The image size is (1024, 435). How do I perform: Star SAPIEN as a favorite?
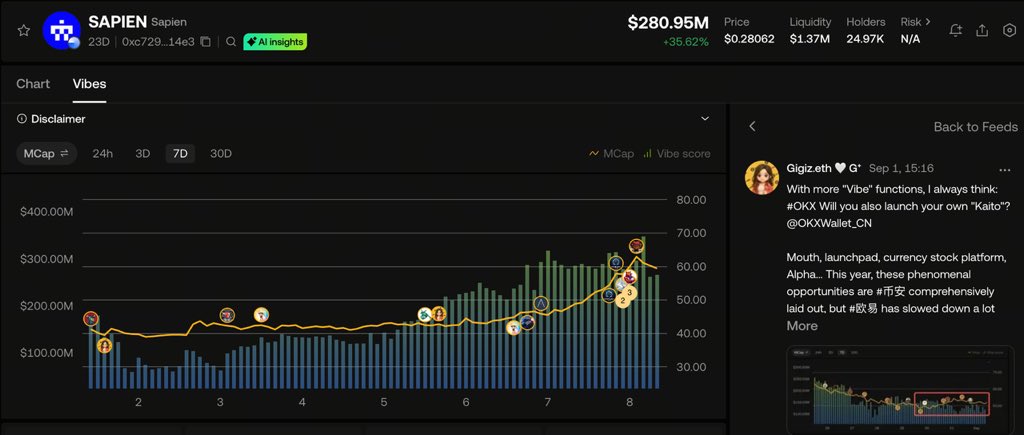click(x=24, y=31)
